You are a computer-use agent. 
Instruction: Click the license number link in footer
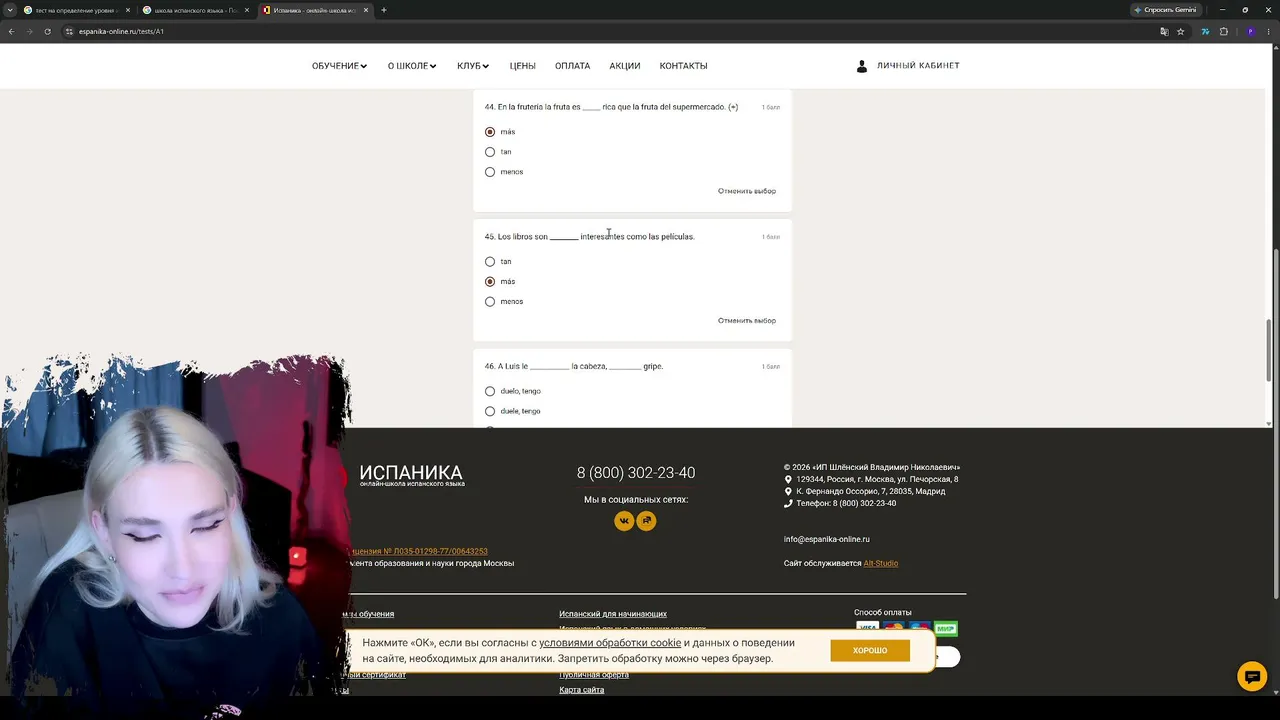click(419, 551)
